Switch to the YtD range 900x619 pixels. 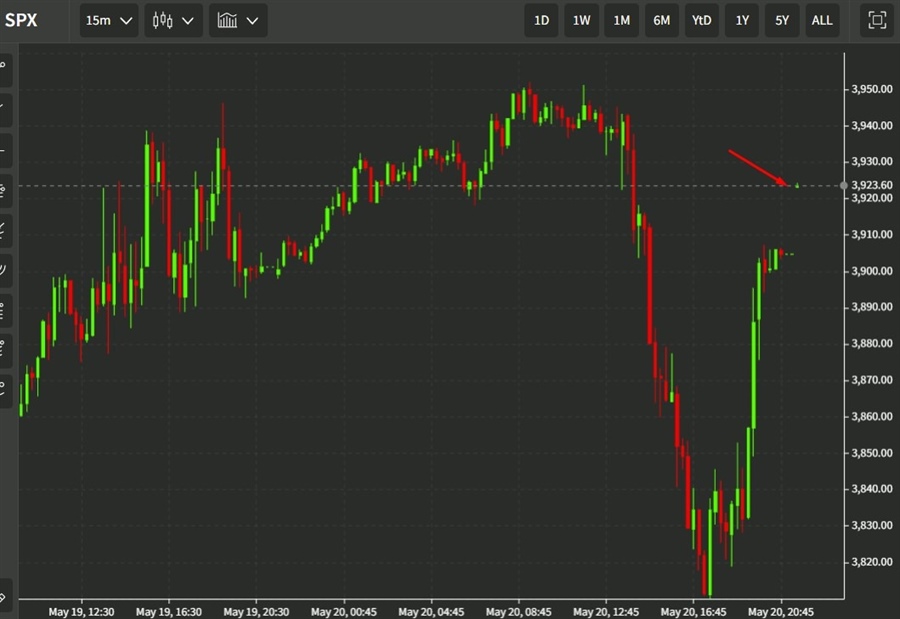pyautogui.click(x=701, y=21)
